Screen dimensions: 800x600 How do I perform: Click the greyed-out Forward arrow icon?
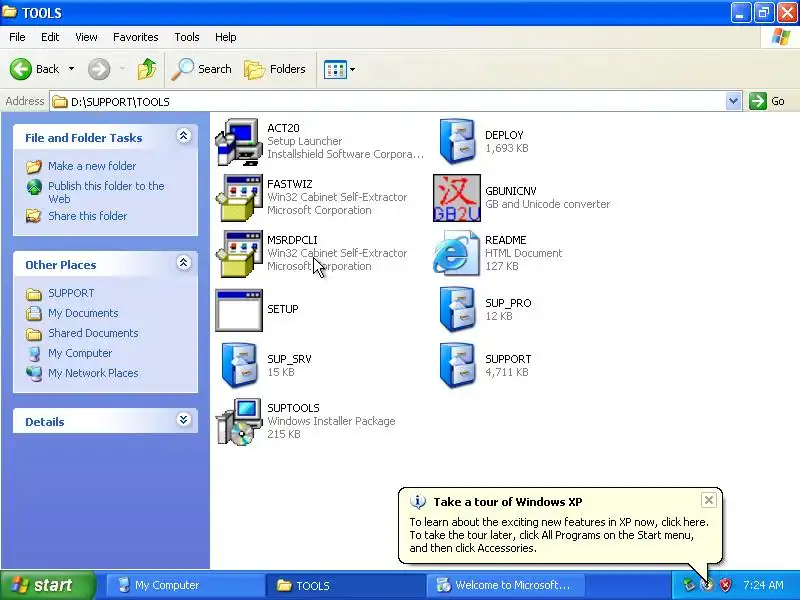click(x=99, y=69)
